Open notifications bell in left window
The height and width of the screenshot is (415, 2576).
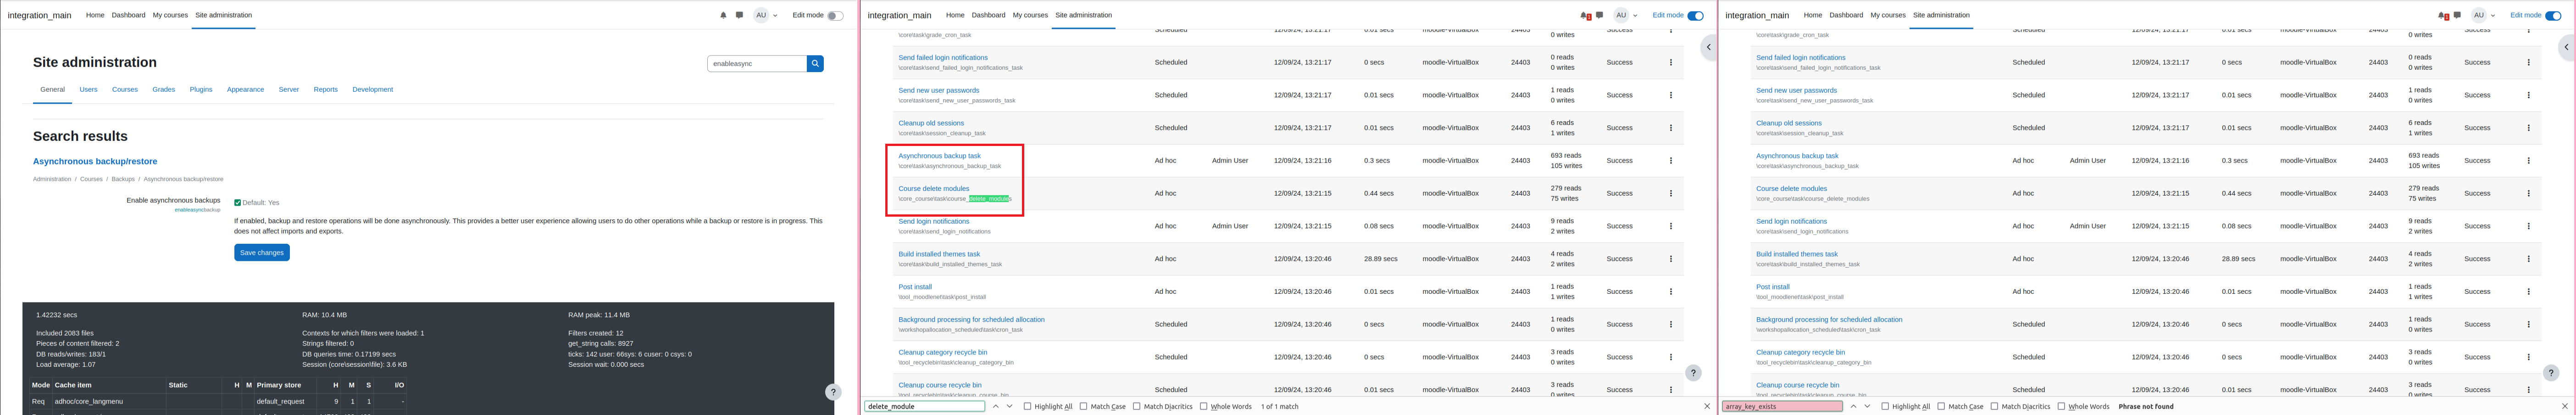point(723,15)
